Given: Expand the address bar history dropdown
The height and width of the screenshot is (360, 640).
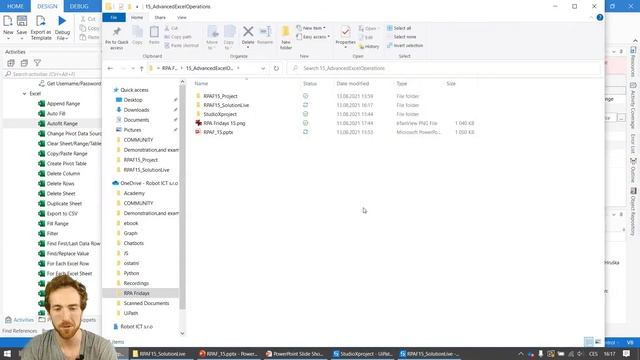Looking at the screenshot, I should [x=263, y=68].
